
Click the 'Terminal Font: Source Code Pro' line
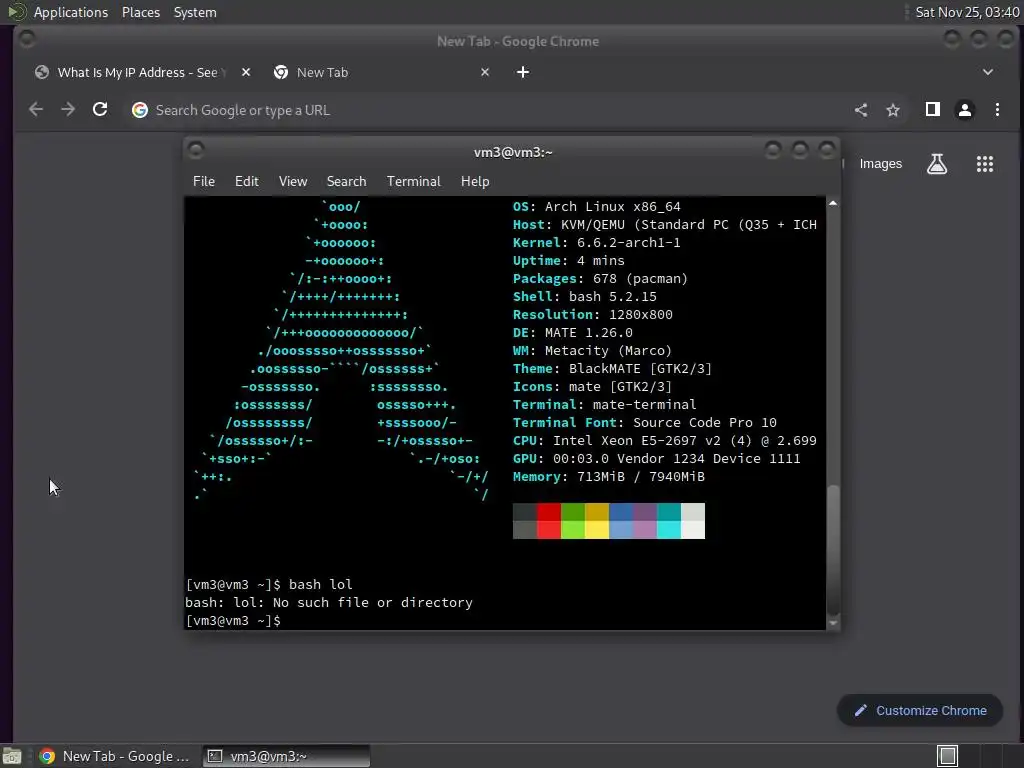pyautogui.click(x=645, y=423)
